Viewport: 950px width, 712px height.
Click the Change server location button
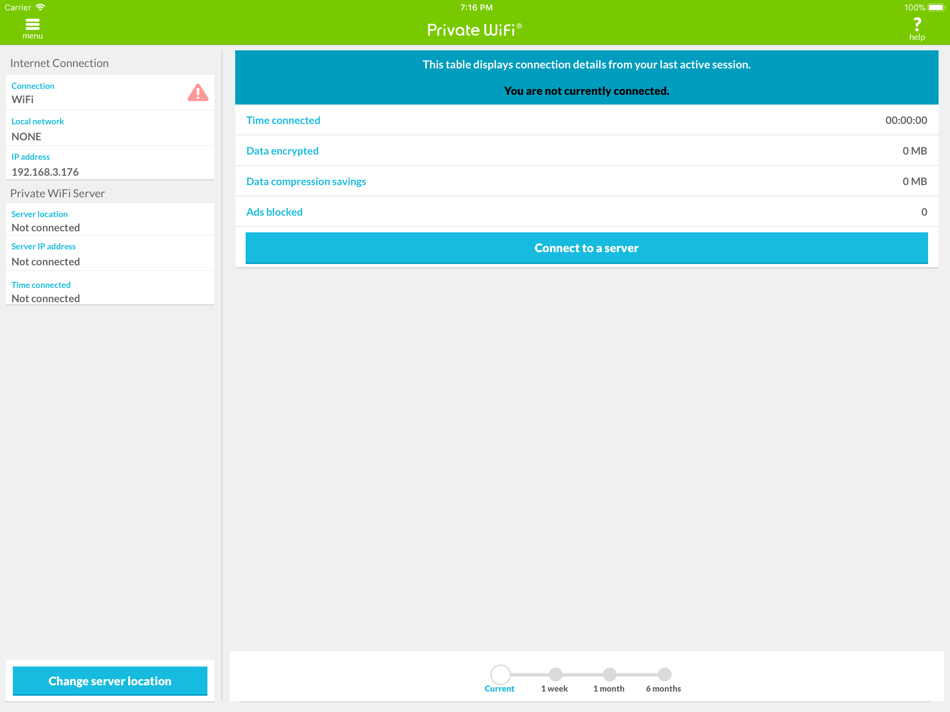point(110,680)
